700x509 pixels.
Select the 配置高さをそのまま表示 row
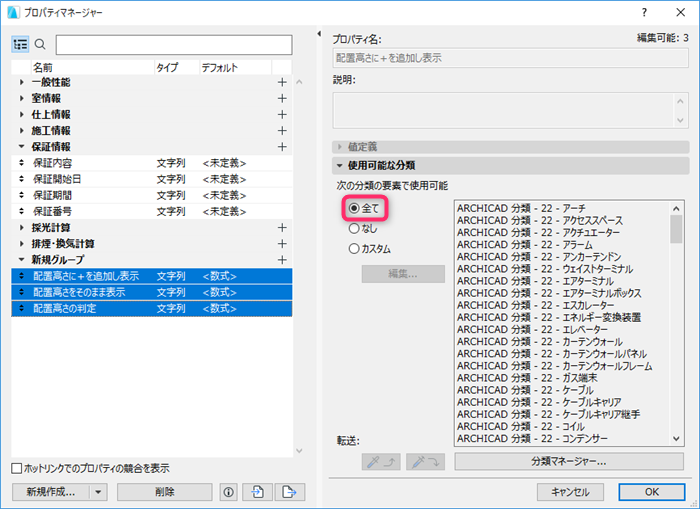(x=152, y=292)
